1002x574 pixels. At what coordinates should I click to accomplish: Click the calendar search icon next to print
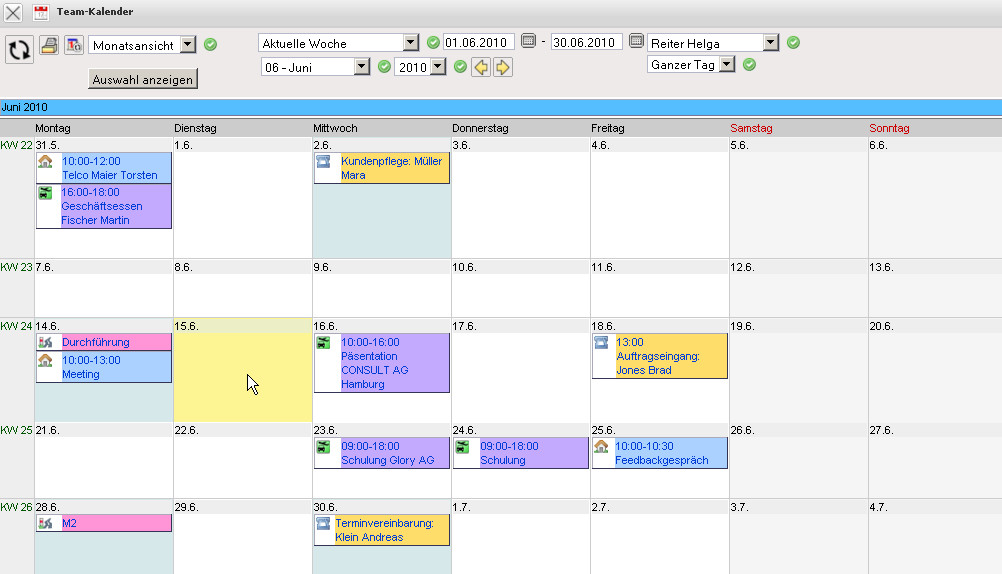click(74, 45)
